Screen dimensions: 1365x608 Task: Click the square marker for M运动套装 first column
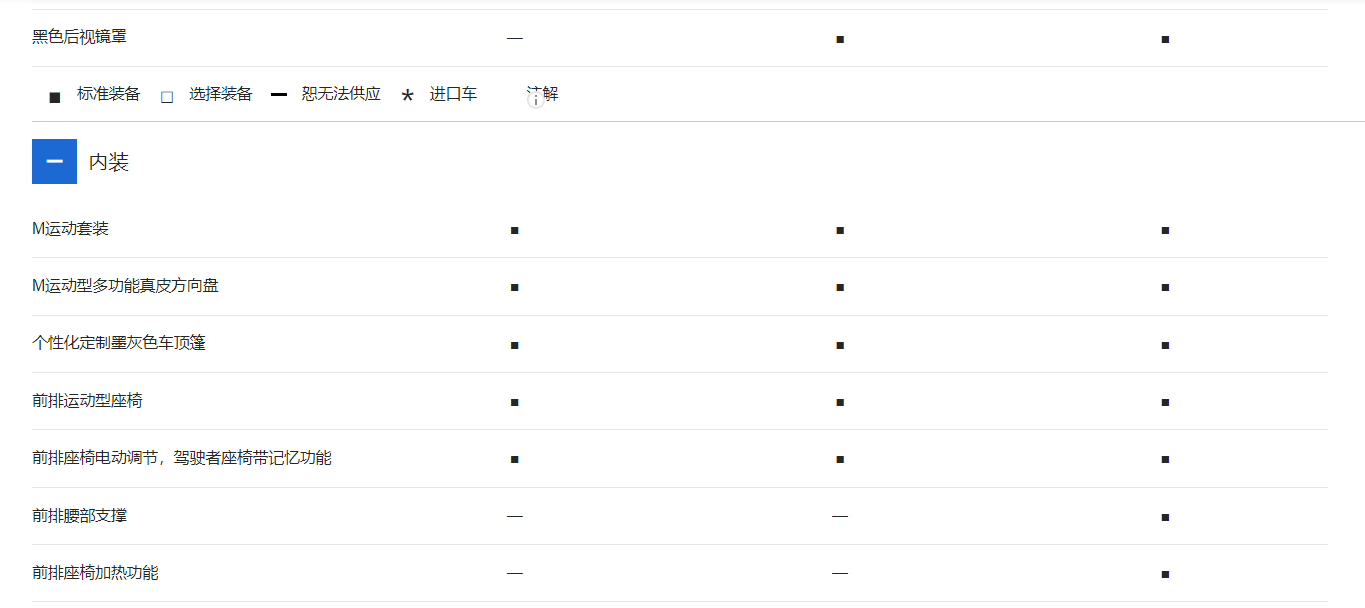pos(514,230)
